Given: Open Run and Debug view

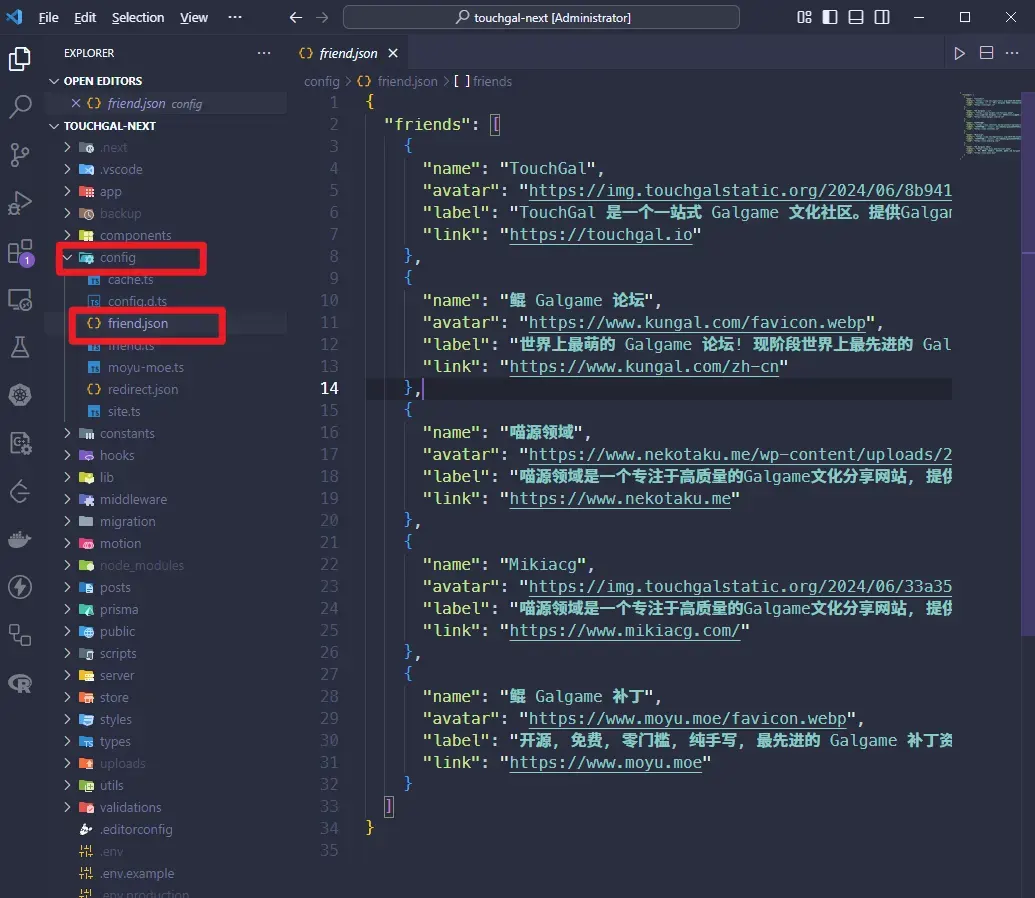Looking at the screenshot, I should click(20, 203).
